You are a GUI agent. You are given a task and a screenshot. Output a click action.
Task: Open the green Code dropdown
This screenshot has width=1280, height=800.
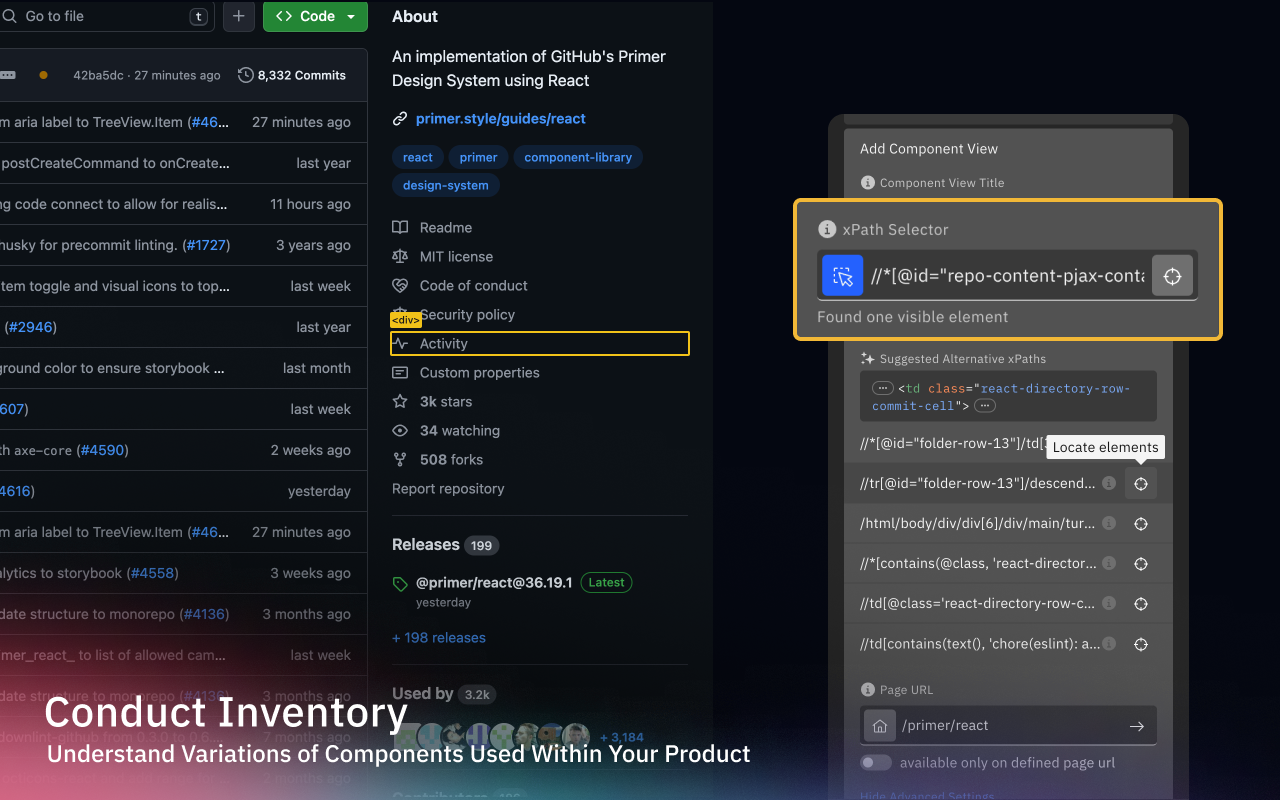tap(315, 16)
